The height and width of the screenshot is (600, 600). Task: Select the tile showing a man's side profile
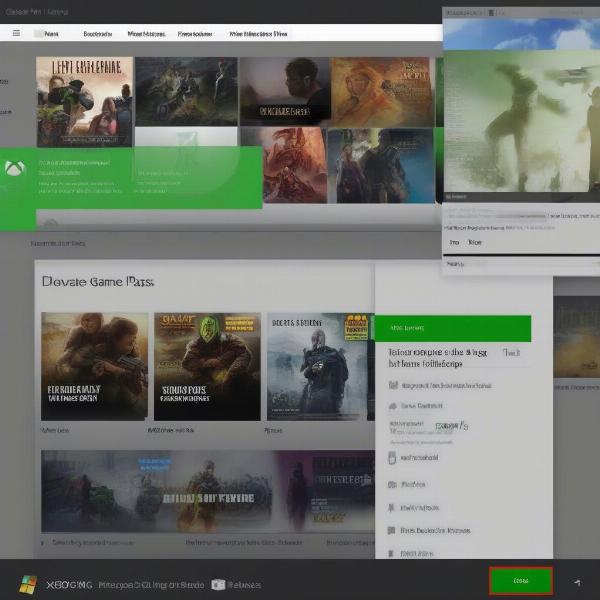[285, 91]
